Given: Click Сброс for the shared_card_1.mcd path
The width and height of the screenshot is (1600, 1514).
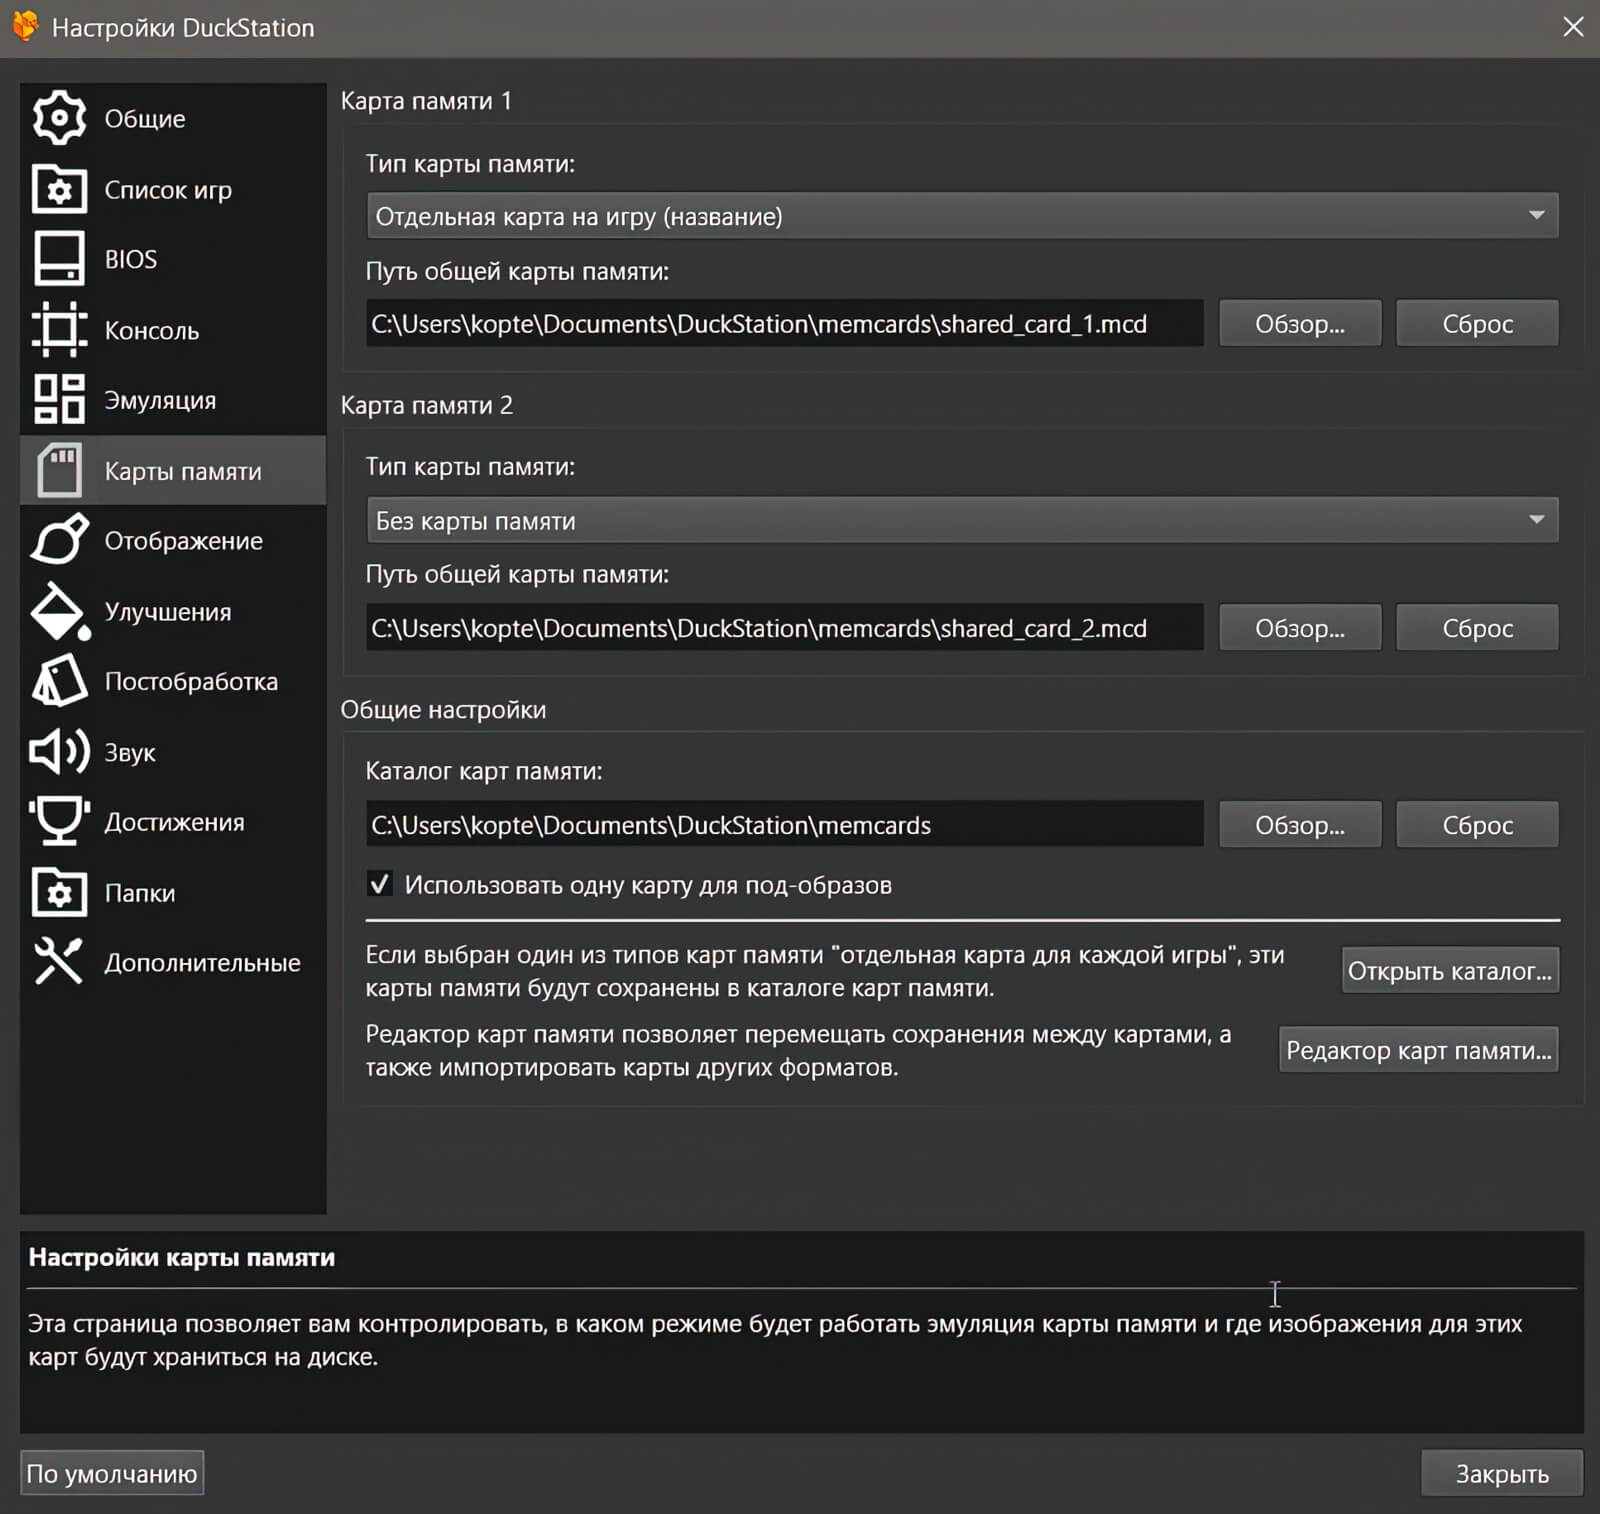Looking at the screenshot, I should (x=1477, y=323).
